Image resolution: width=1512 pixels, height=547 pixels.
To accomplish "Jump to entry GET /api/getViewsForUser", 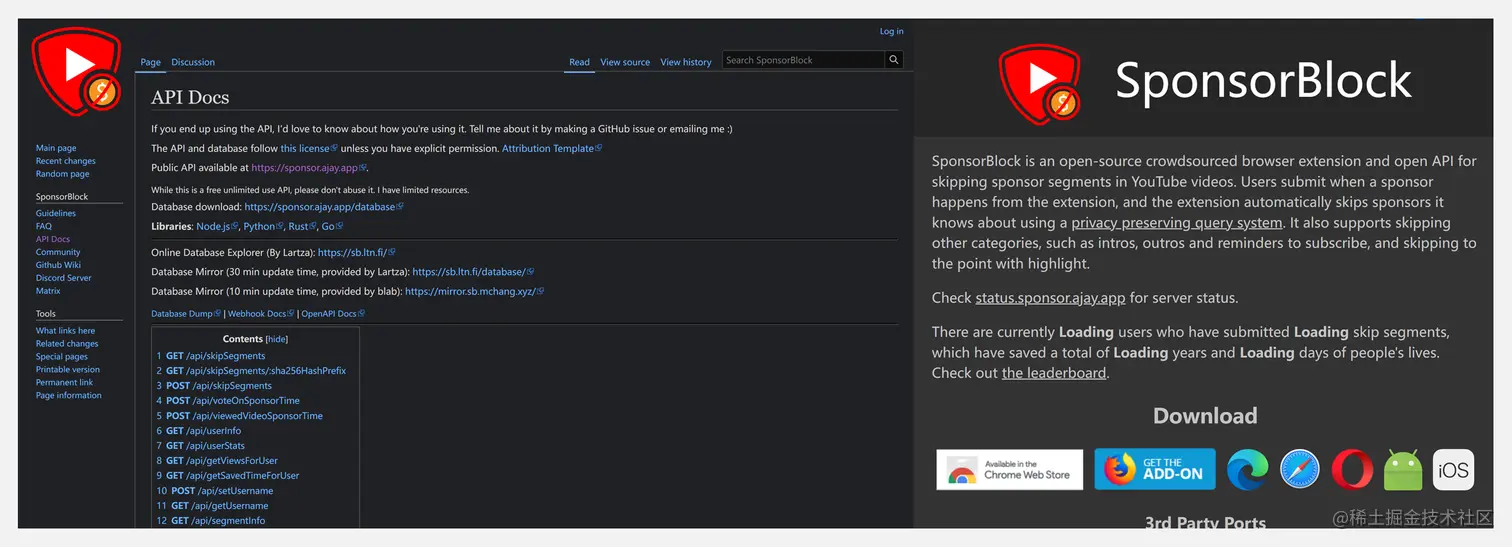I will pyautogui.click(x=217, y=461).
